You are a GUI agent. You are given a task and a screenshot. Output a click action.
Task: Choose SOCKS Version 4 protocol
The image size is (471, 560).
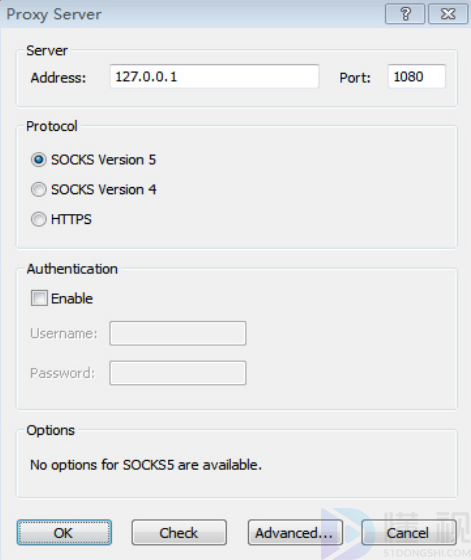(39, 189)
